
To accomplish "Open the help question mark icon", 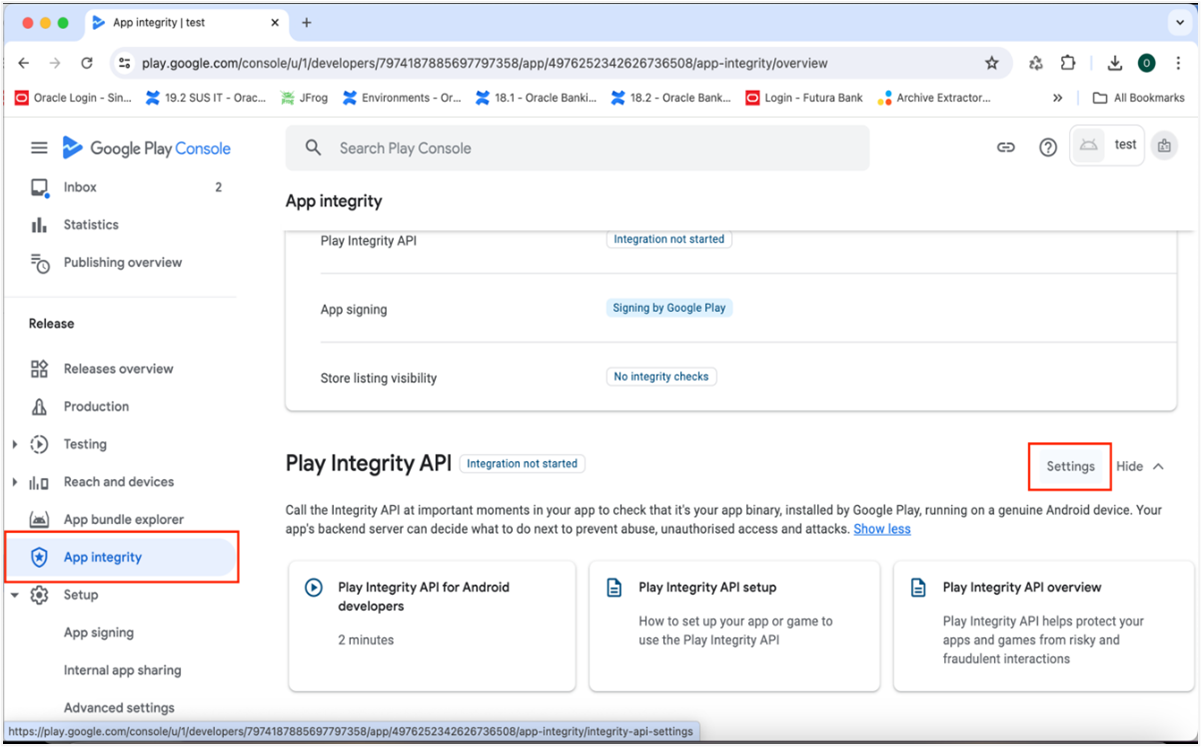I will [x=1048, y=147].
